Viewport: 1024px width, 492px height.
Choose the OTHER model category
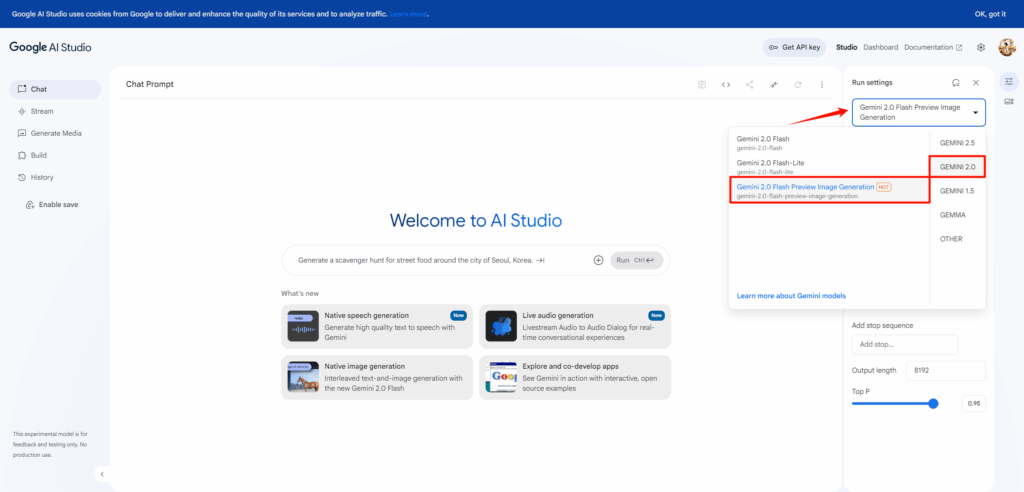click(951, 239)
